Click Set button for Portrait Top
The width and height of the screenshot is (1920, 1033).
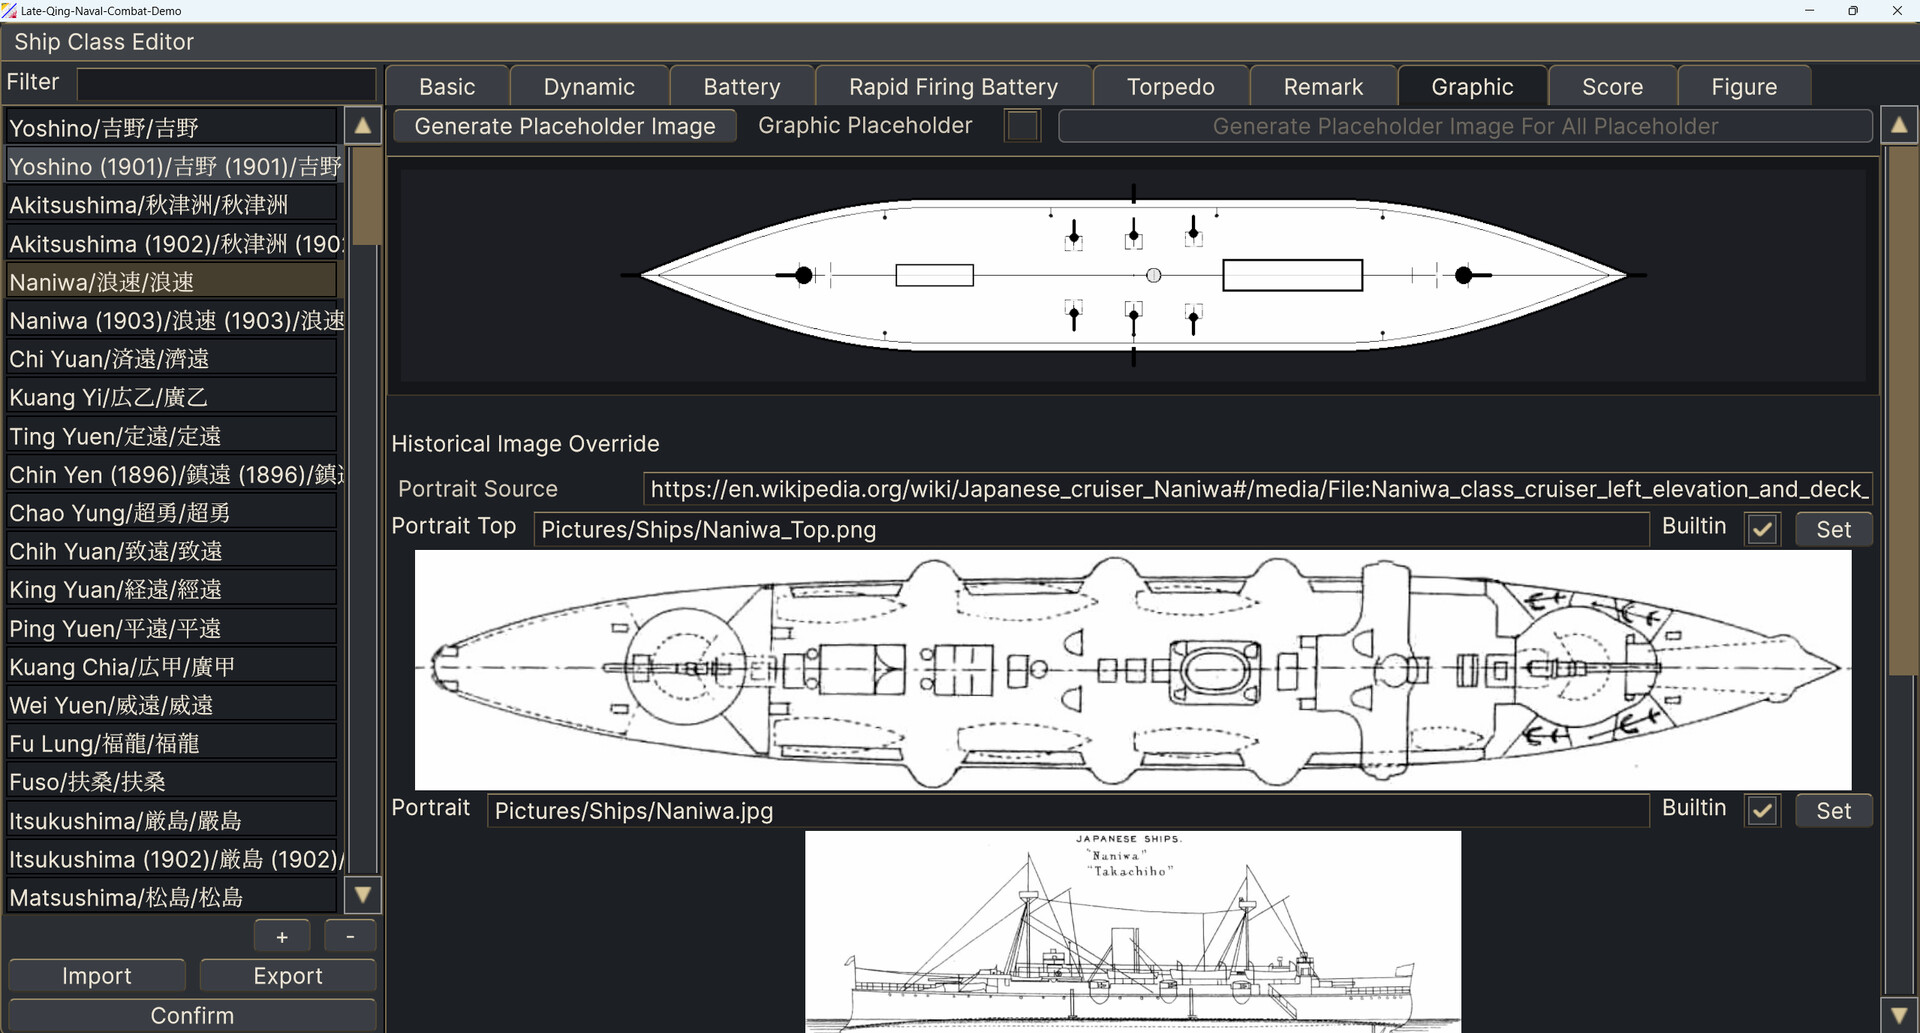[1833, 529]
